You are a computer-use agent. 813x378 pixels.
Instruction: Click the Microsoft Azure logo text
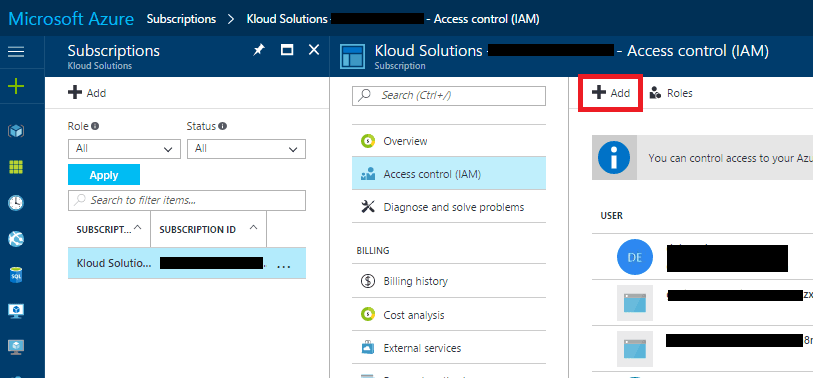point(71,19)
